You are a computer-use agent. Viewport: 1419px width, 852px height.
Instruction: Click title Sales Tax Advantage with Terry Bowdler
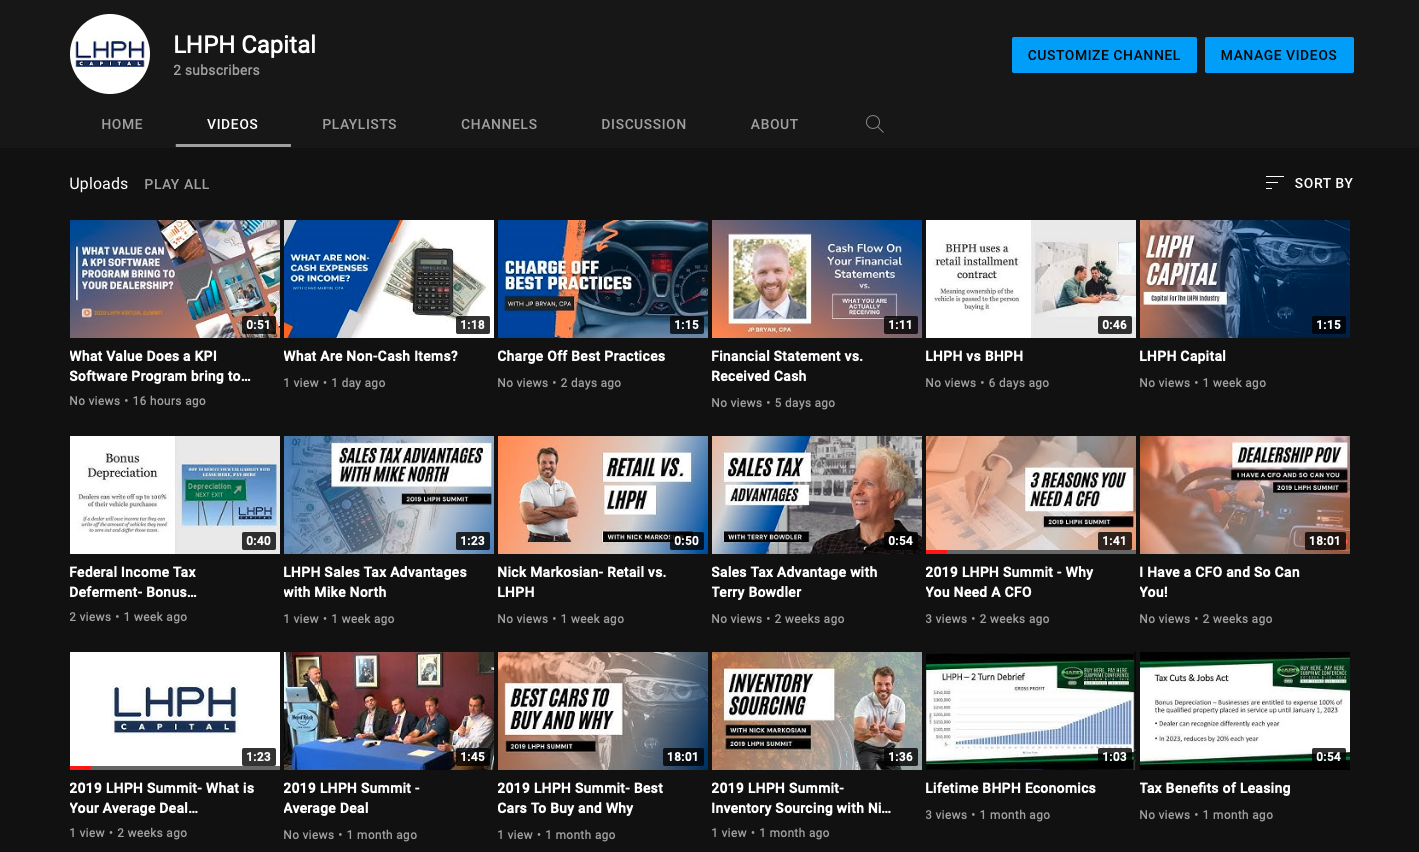(x=794, y=582)
